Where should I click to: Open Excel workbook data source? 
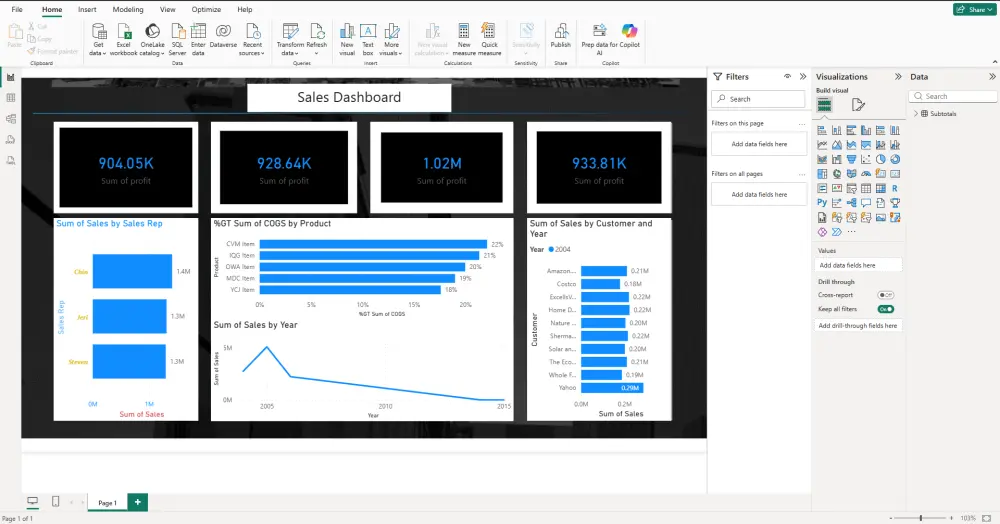[124, 39]
